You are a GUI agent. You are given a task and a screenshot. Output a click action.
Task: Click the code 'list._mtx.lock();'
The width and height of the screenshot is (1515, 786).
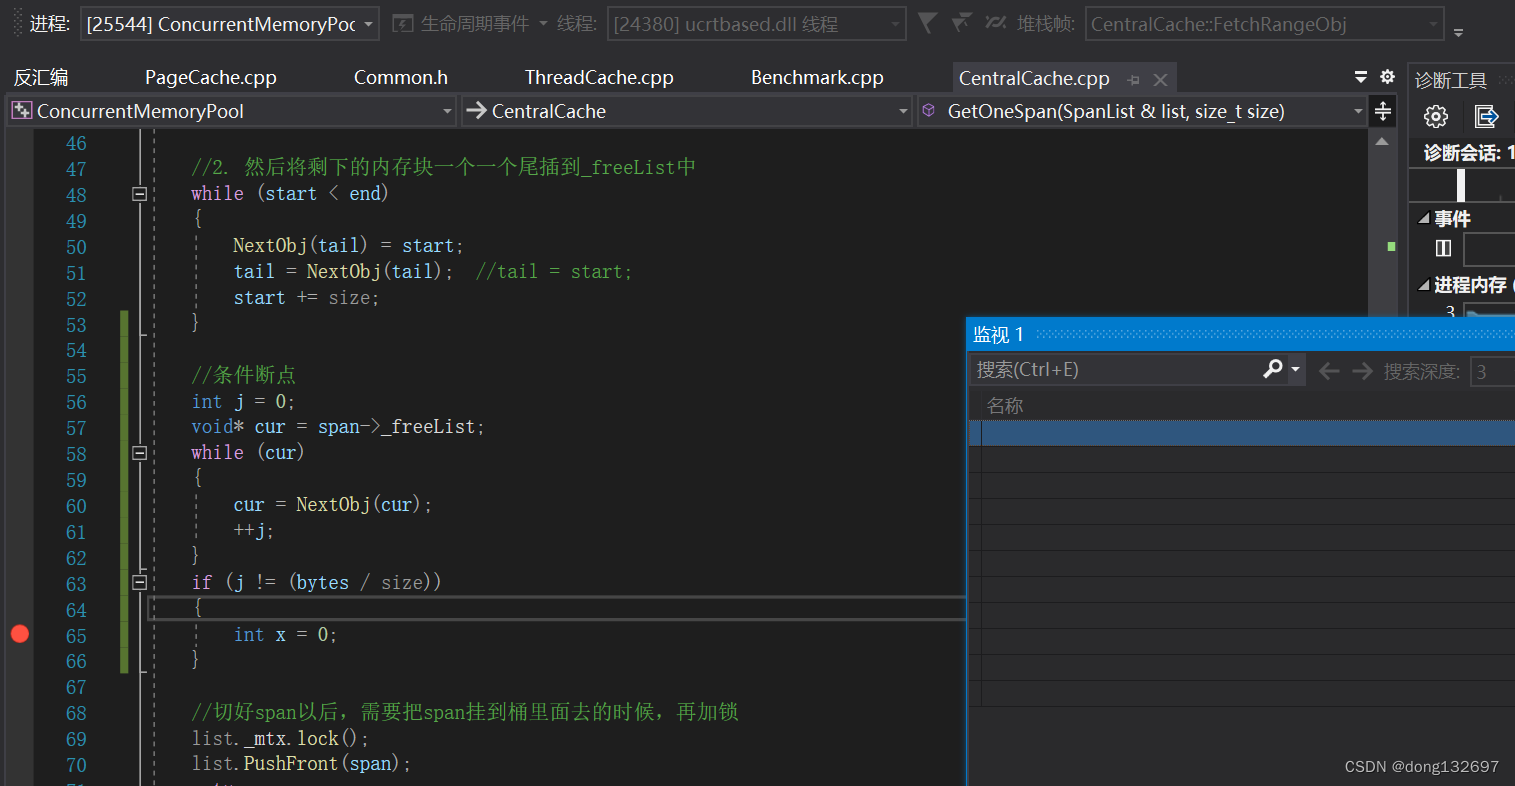pyautogui.click(x=280, y=738)
